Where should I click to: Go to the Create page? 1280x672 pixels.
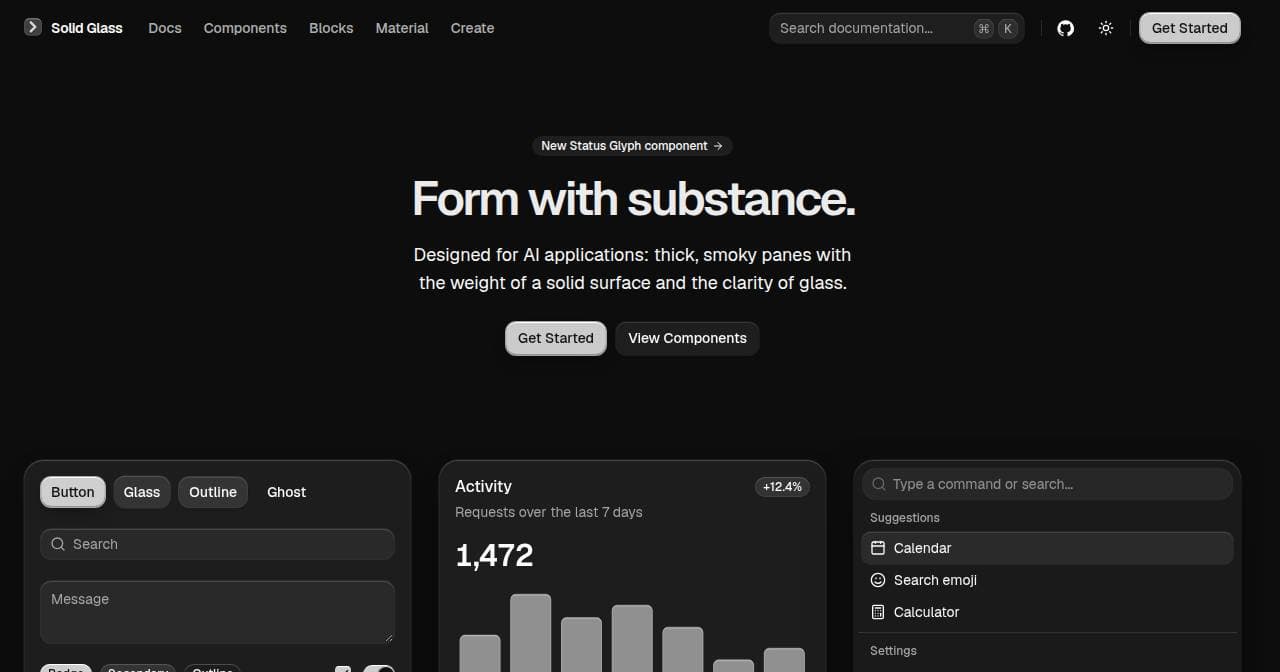(472, 28)
